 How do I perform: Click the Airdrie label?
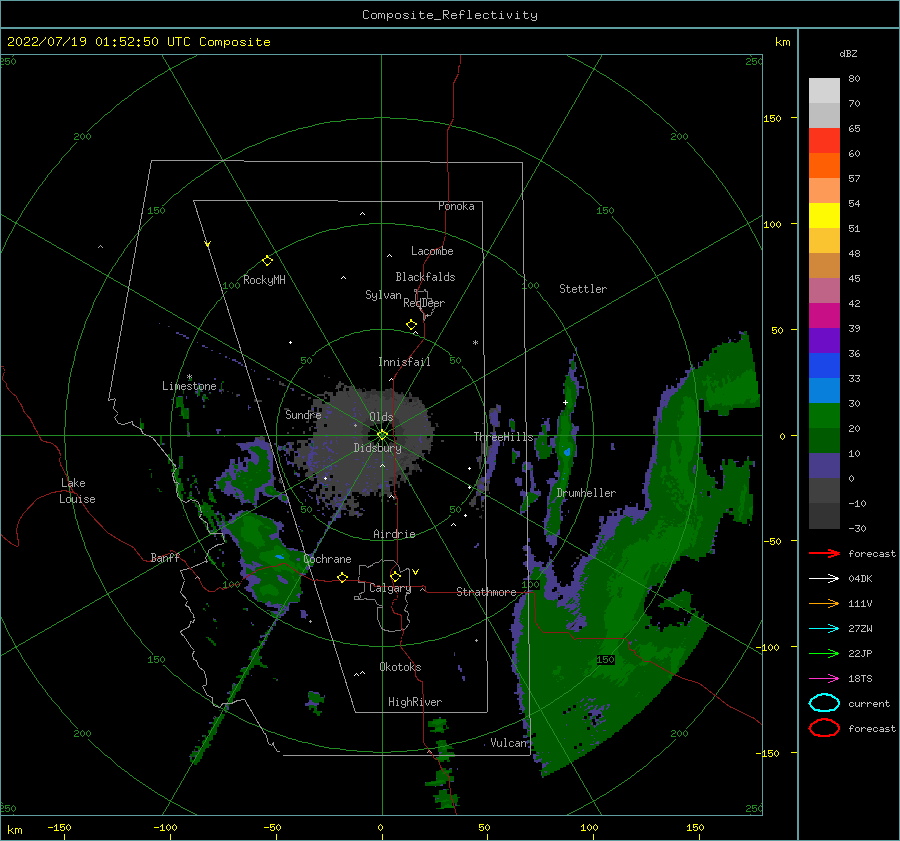coord(394,534)
